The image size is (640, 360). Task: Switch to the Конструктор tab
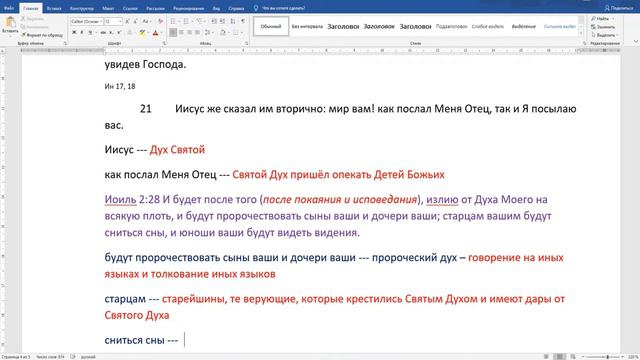pos(82,8)
